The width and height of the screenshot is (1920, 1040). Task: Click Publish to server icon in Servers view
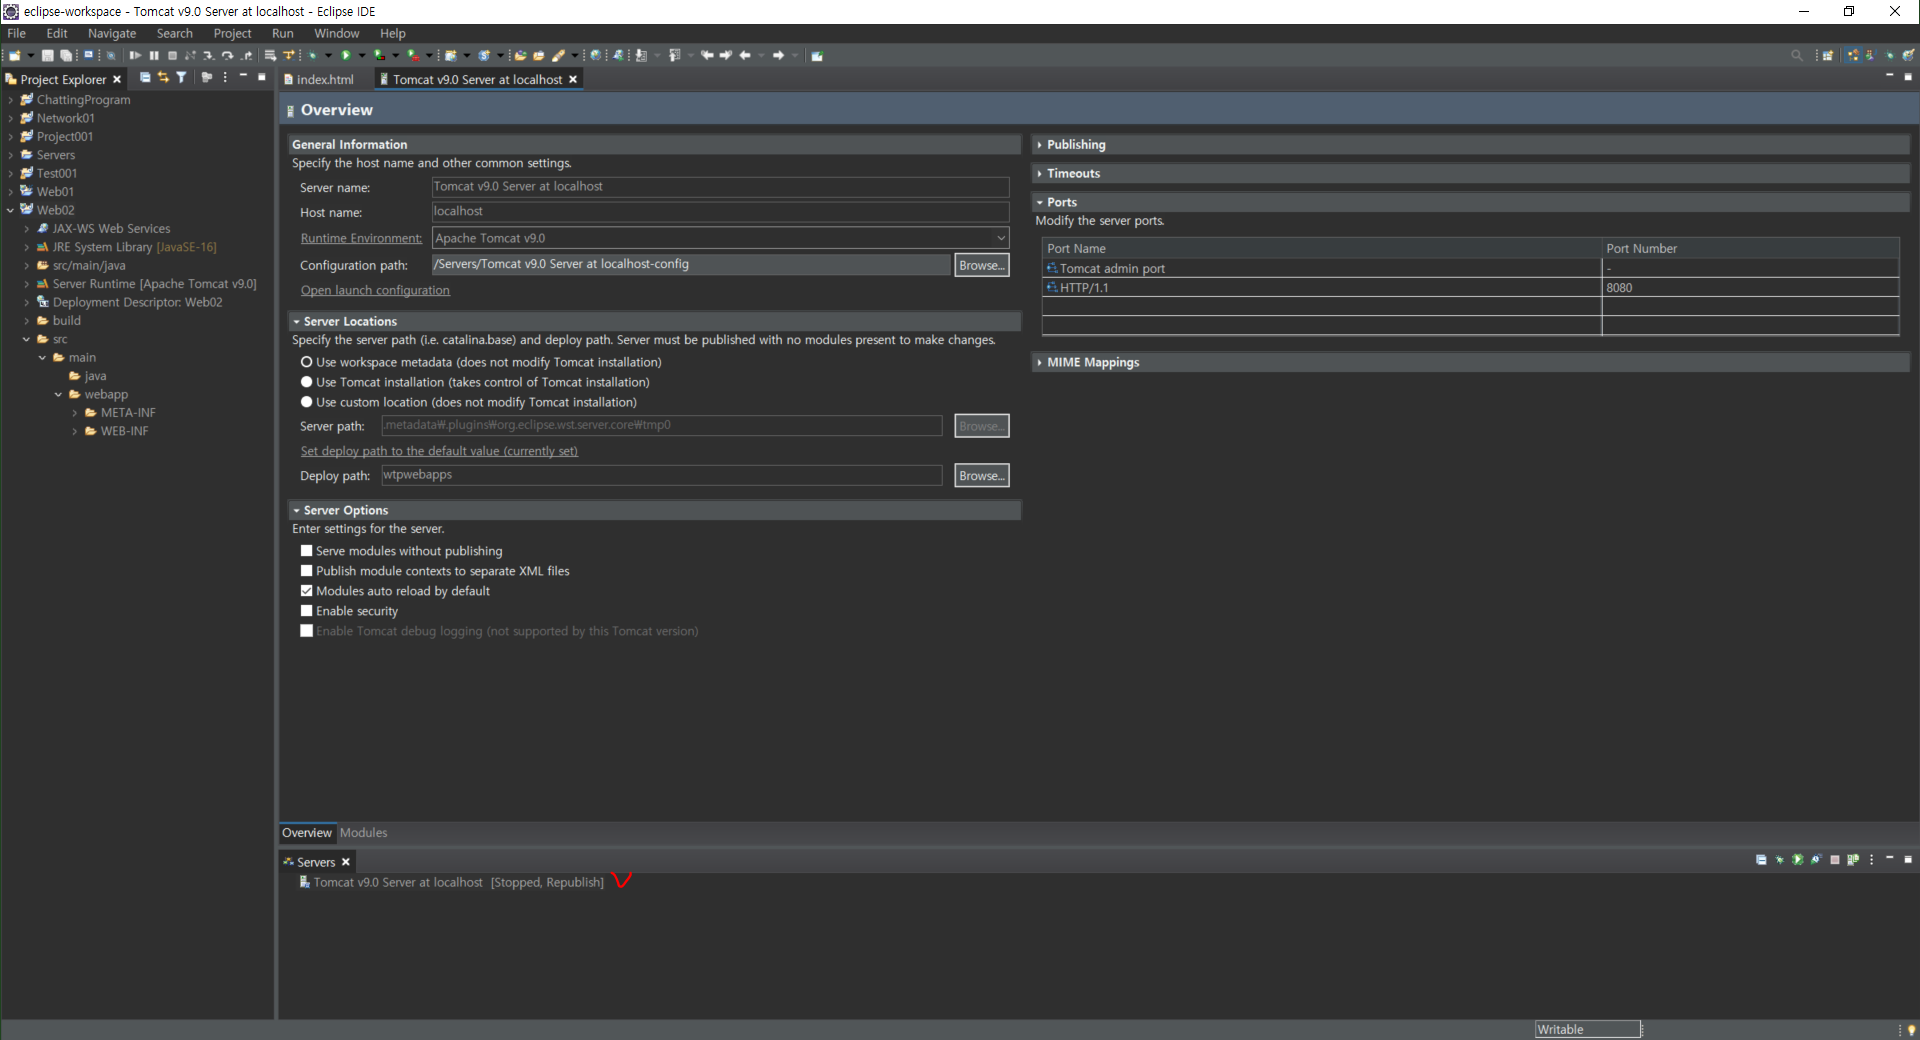tap(1853, 860)
